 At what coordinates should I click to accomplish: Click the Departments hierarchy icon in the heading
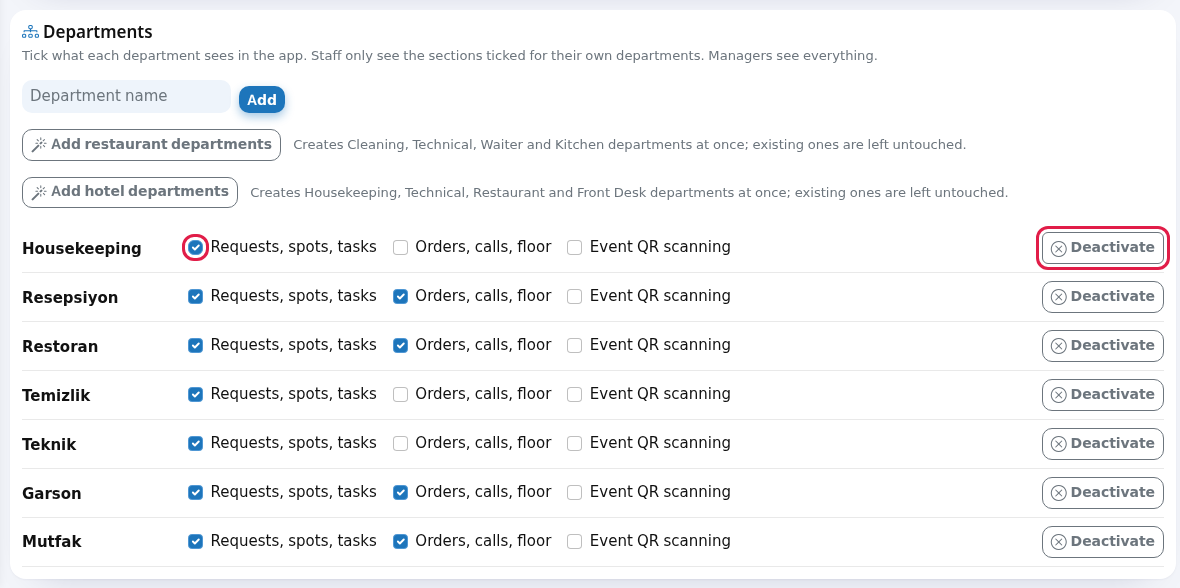[x=30, y=32]
